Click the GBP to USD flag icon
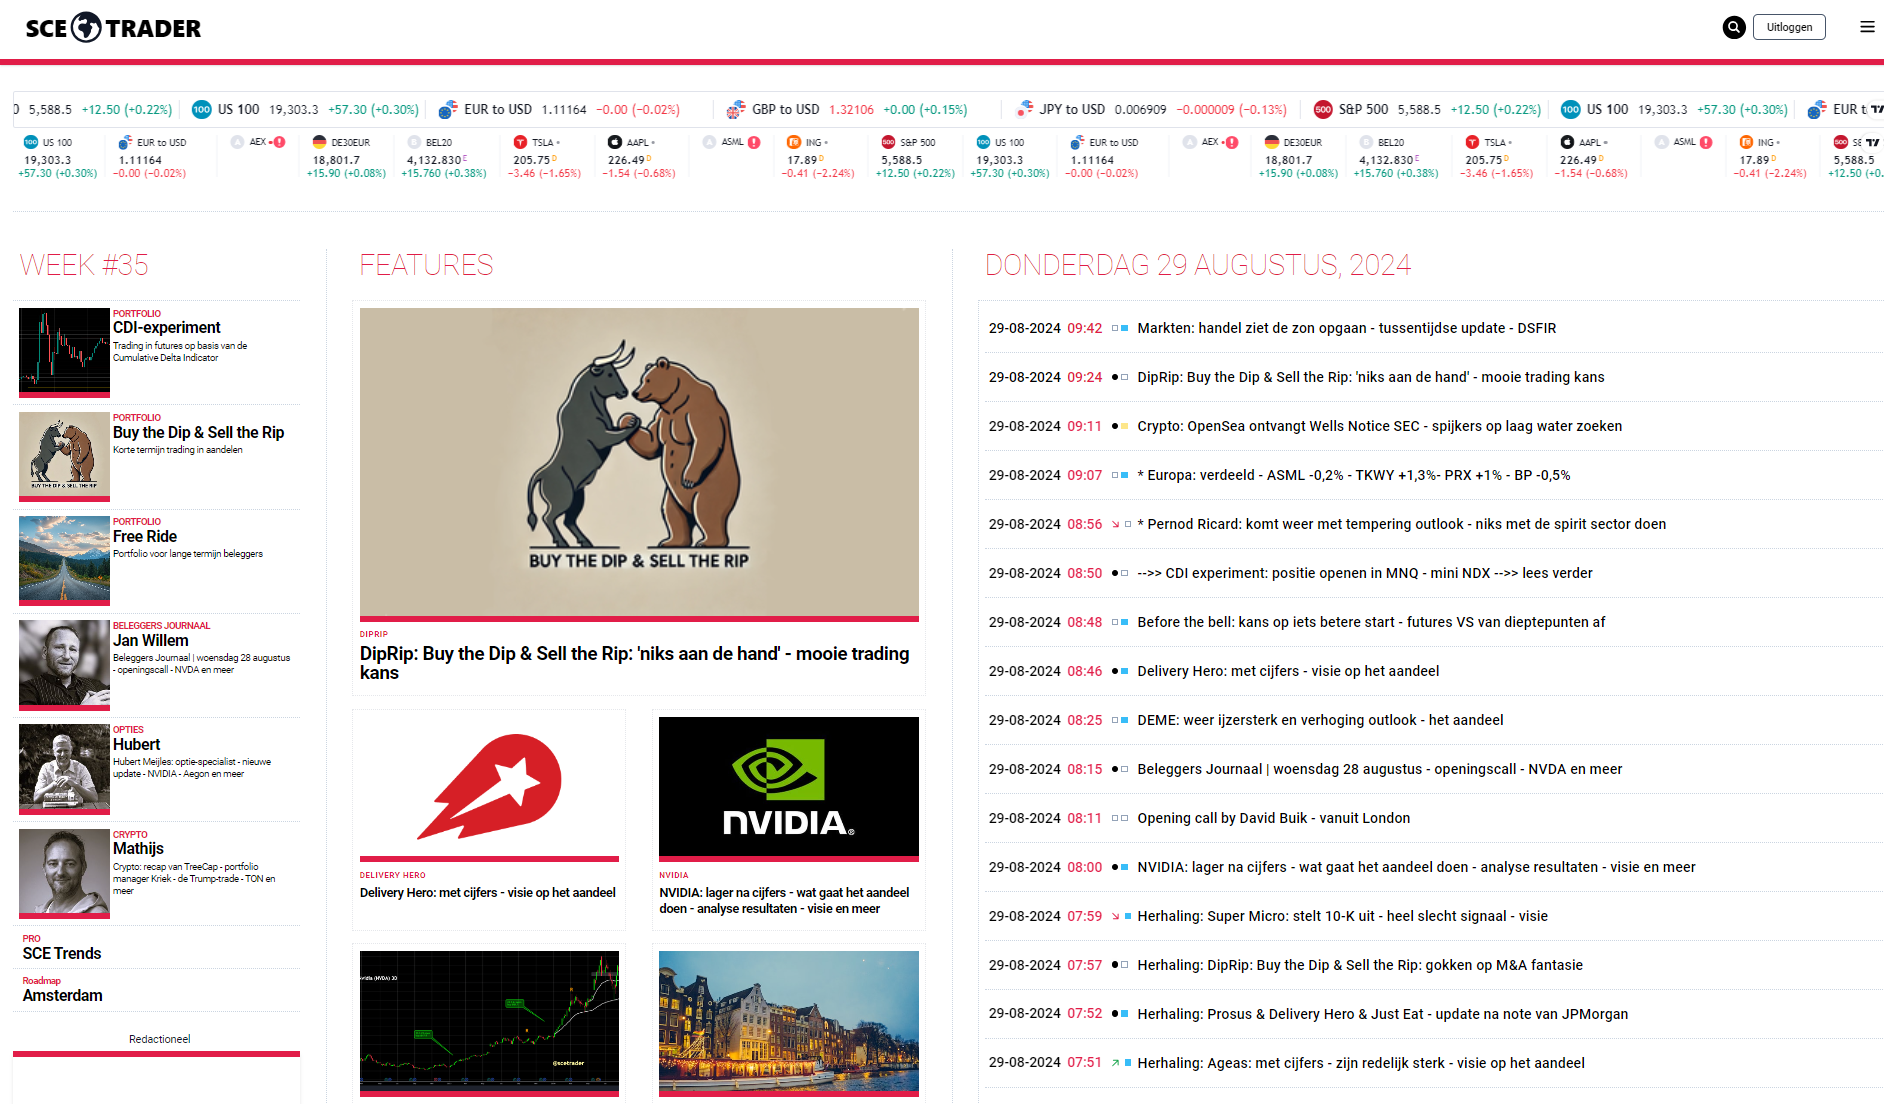The image size is (1884, 1104). pos(736,109)
